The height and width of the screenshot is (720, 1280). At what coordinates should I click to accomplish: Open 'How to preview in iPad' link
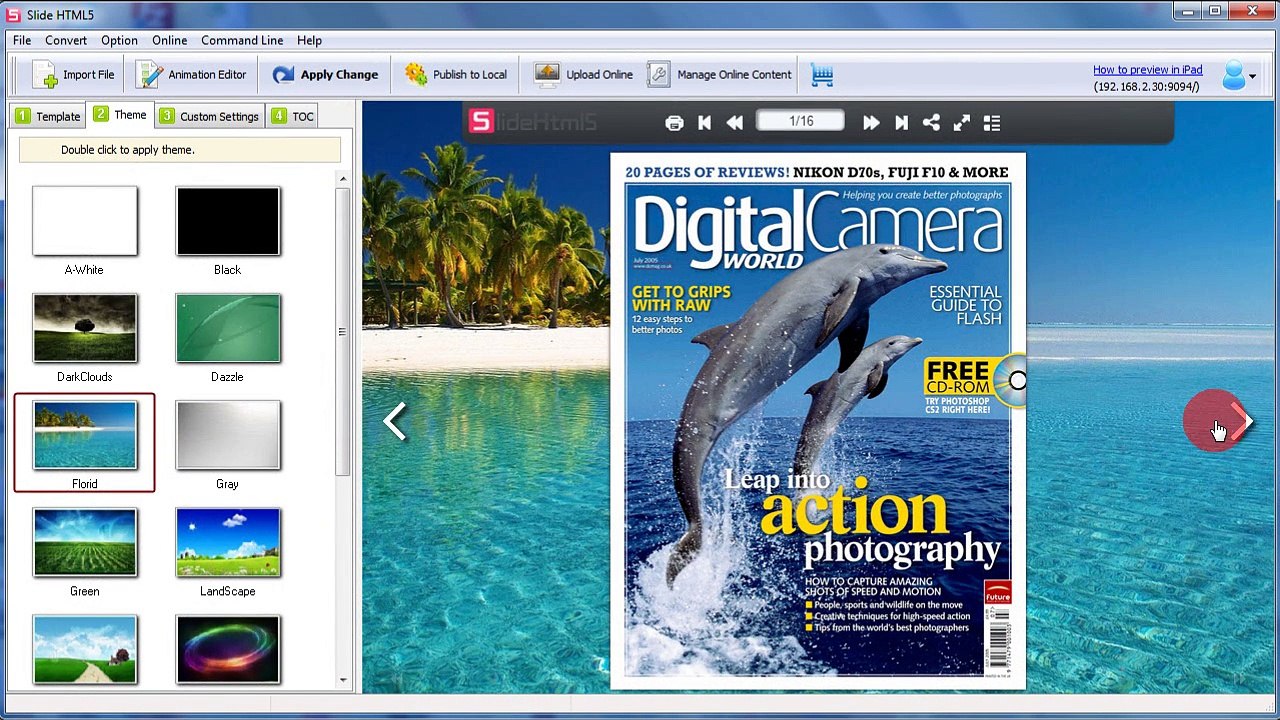pyautogui.click(x=1147, y=70)
